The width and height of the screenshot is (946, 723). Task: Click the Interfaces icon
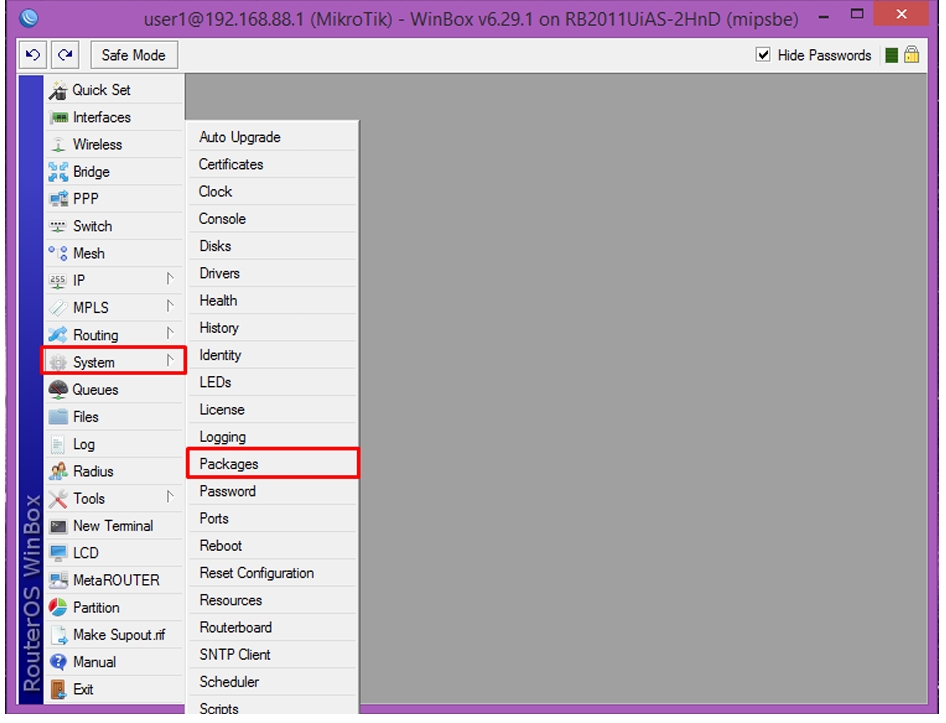(59, 118)
